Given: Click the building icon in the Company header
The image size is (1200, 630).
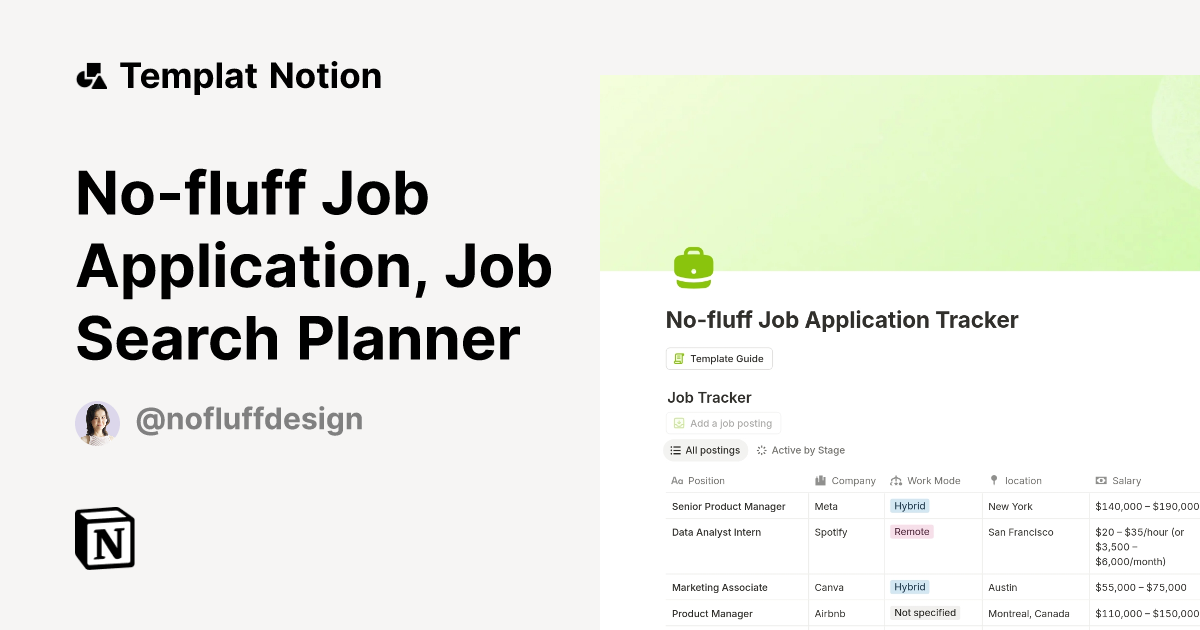Looking at the screenshot, I should coord(818,480).
